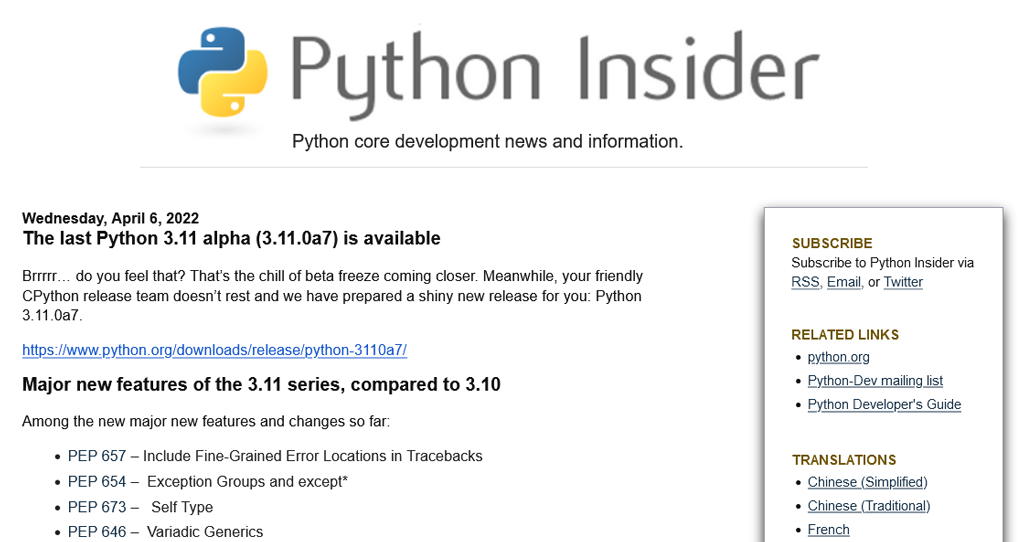
Task: Open PEP 654 link
Action: click(97, 481)
